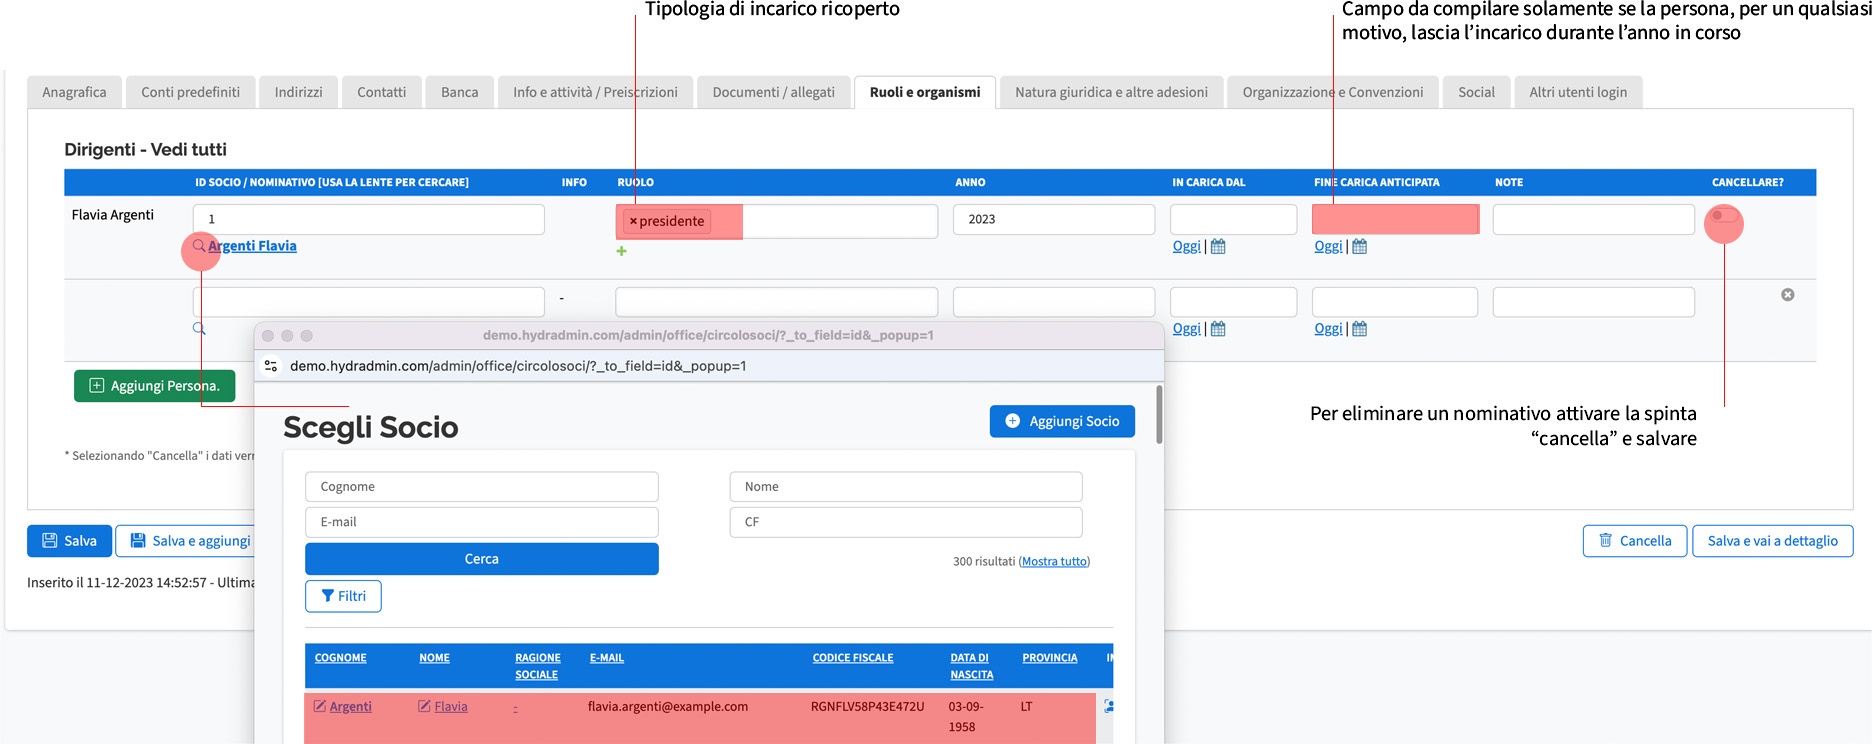Click the Flavia name link in results
The width and height of the screenshot is (1872, 744).
point(450,706)
